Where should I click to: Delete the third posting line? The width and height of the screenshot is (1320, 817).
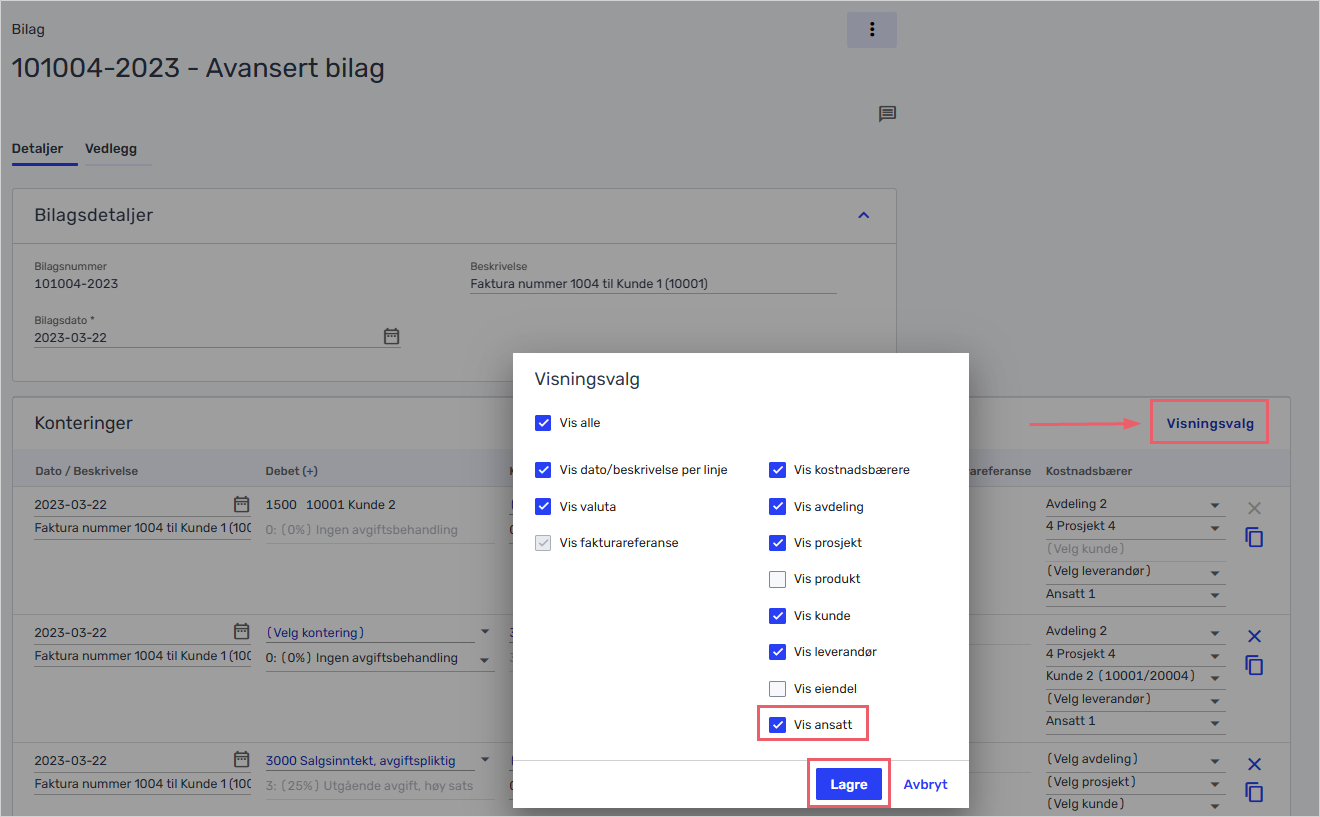(x=1255, y=765)
